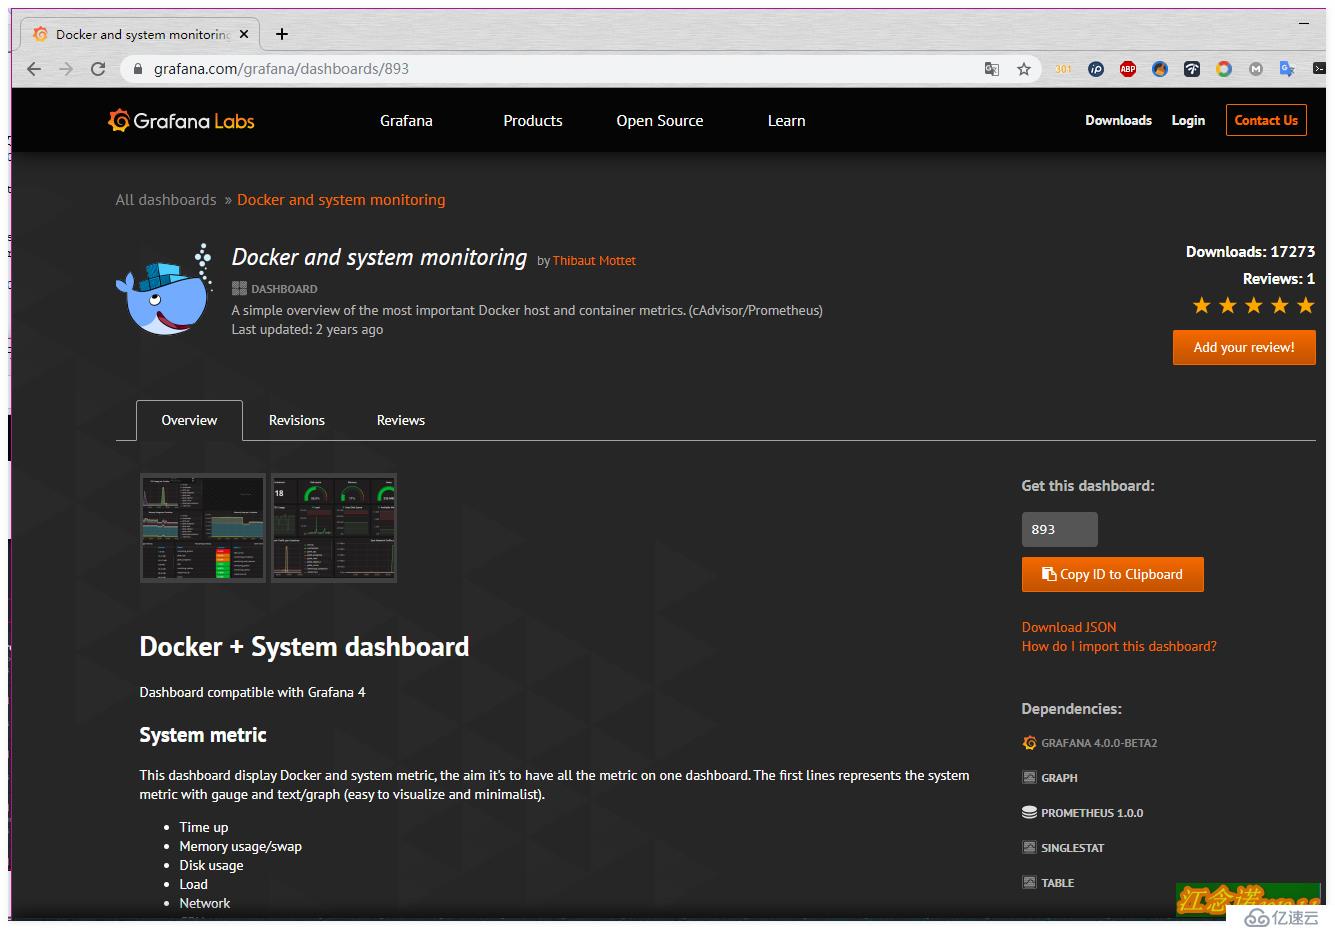Open the 301 redirect extension
1335x930 pixels.
tap(1063, 69)
